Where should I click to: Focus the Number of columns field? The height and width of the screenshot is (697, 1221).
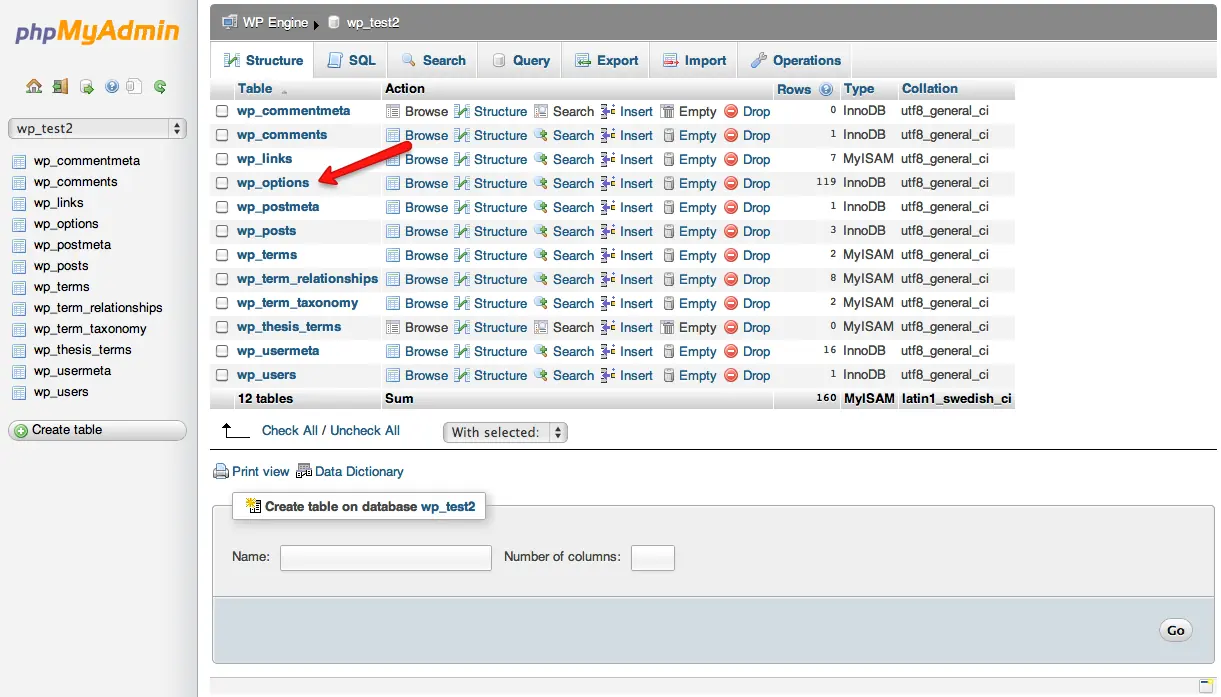(x=653, y=558)
